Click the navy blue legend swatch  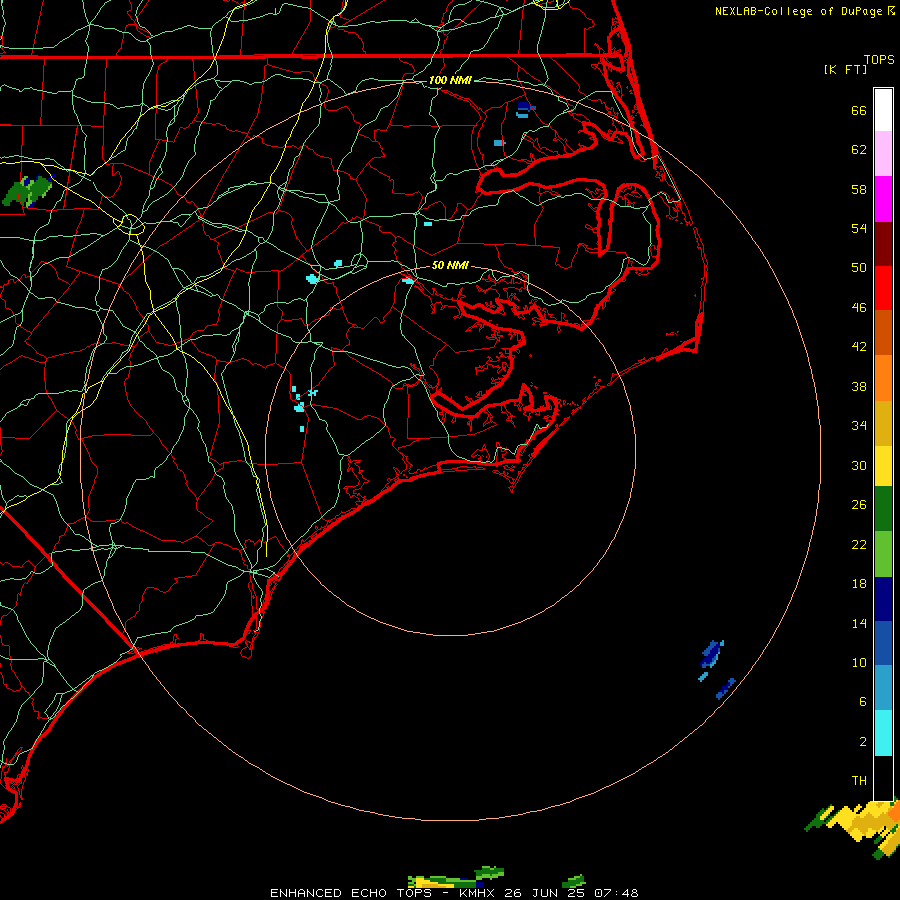pyautogui.click(x=883, y=599)
